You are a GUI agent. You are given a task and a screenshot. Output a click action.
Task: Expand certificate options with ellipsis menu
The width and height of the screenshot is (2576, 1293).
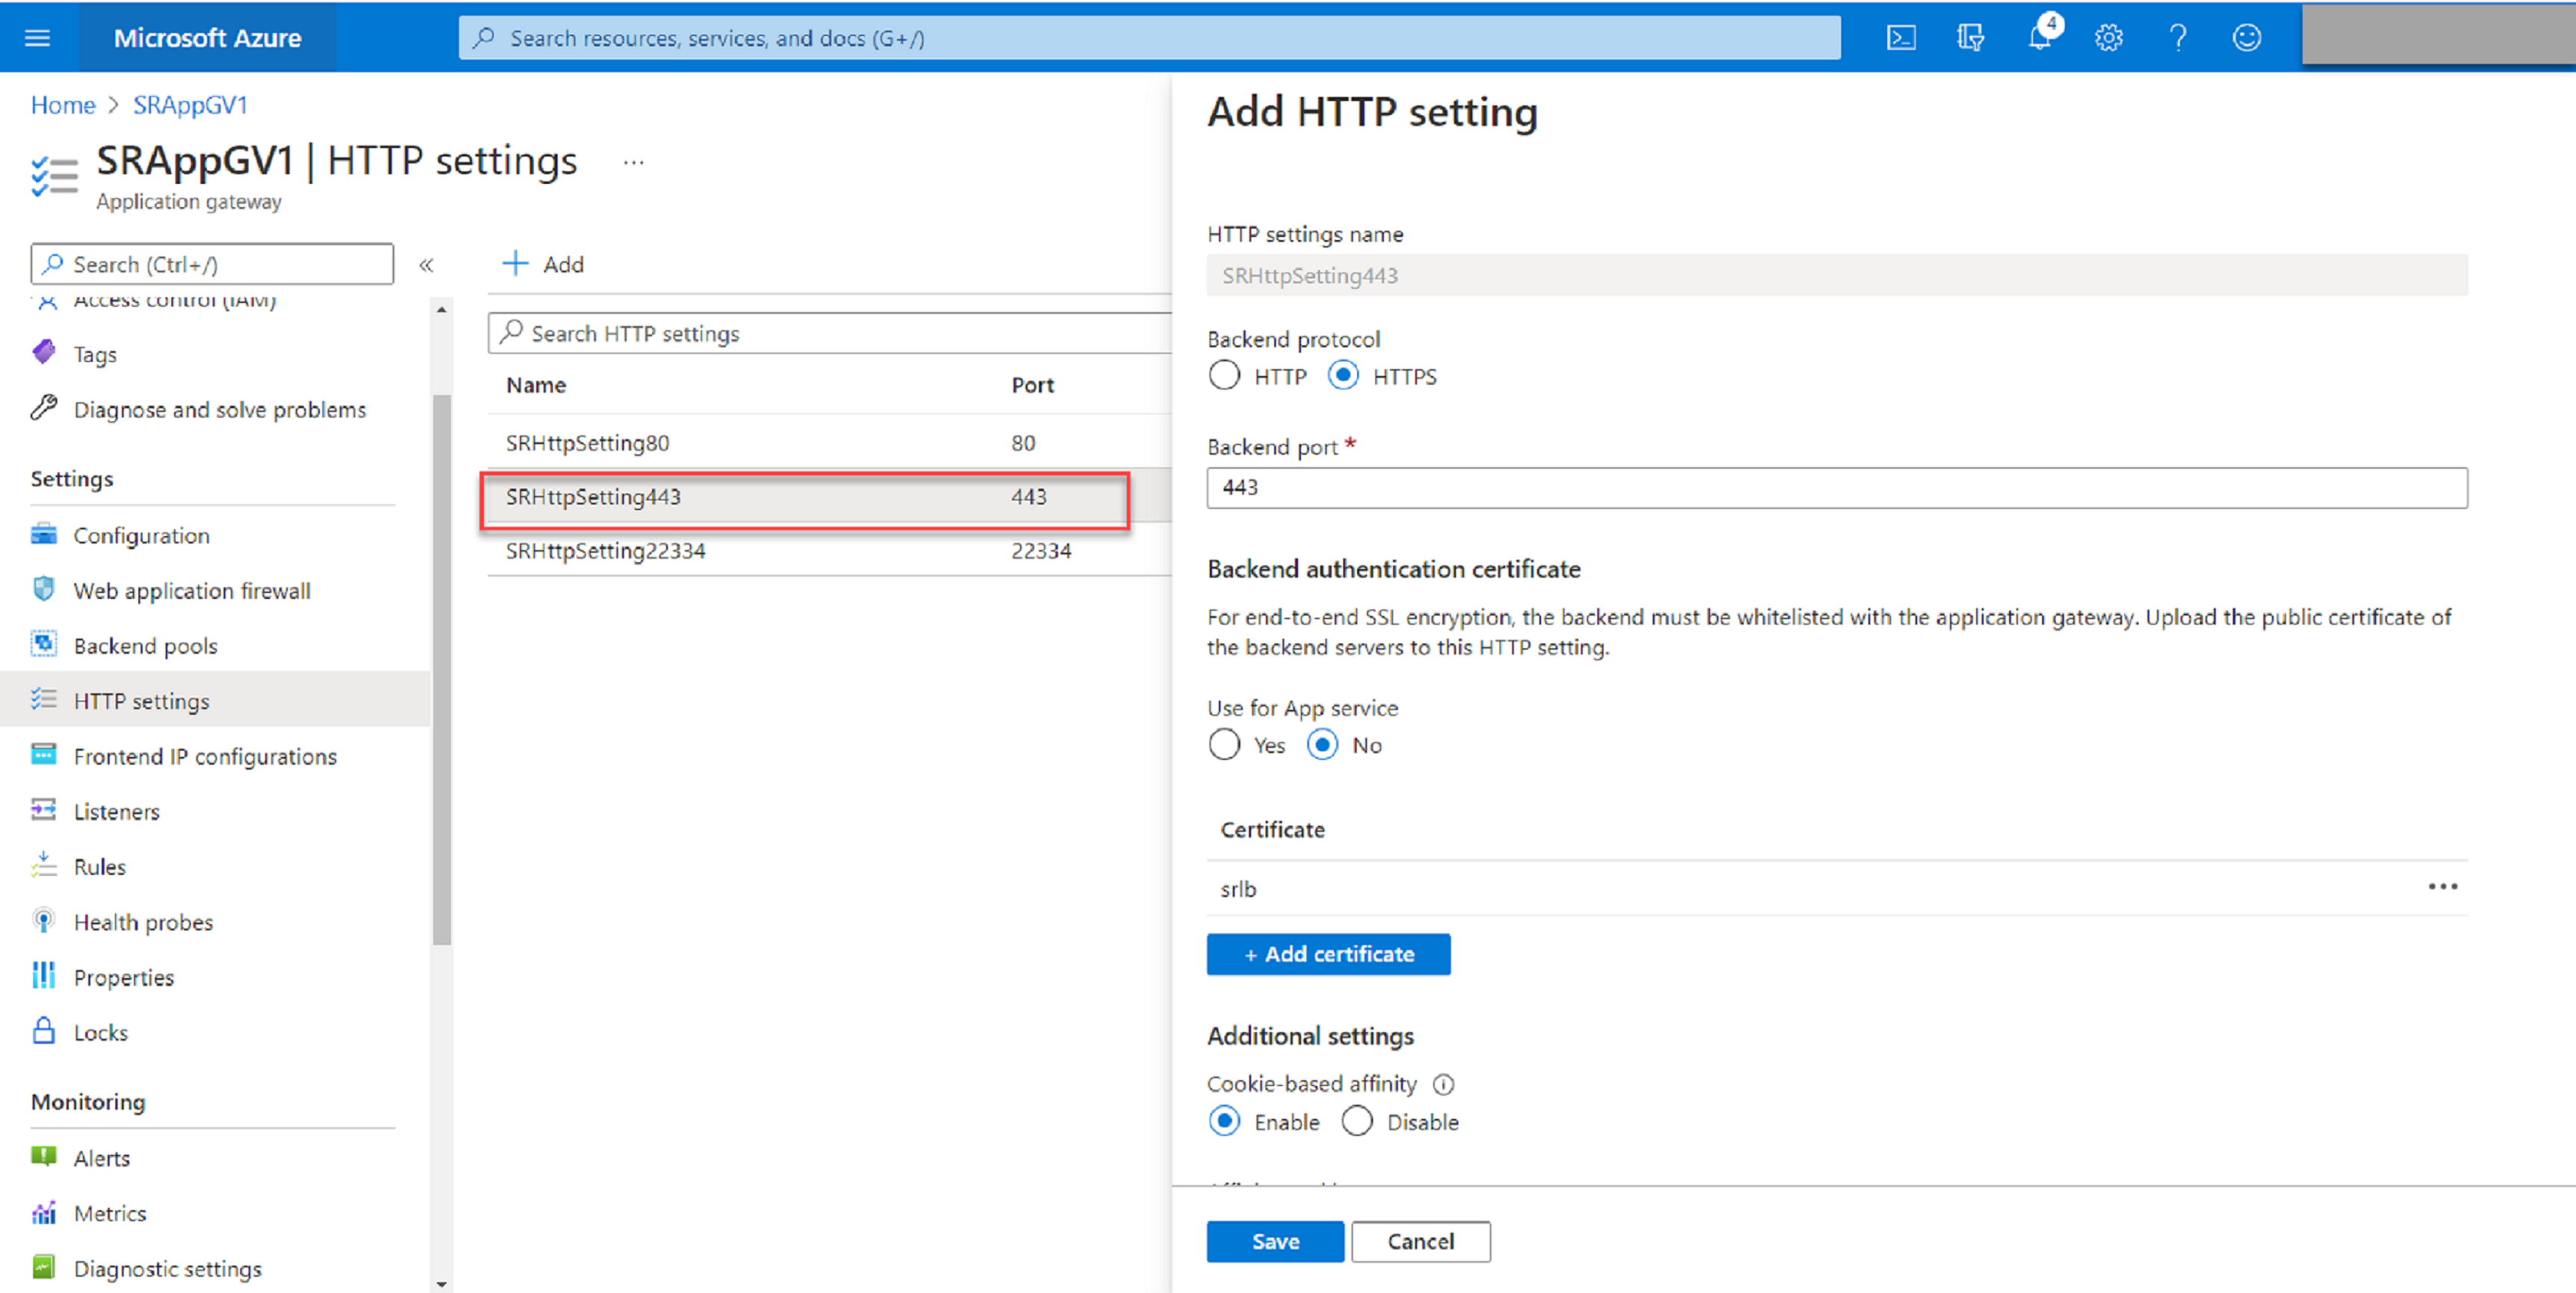pos(2444,885)
